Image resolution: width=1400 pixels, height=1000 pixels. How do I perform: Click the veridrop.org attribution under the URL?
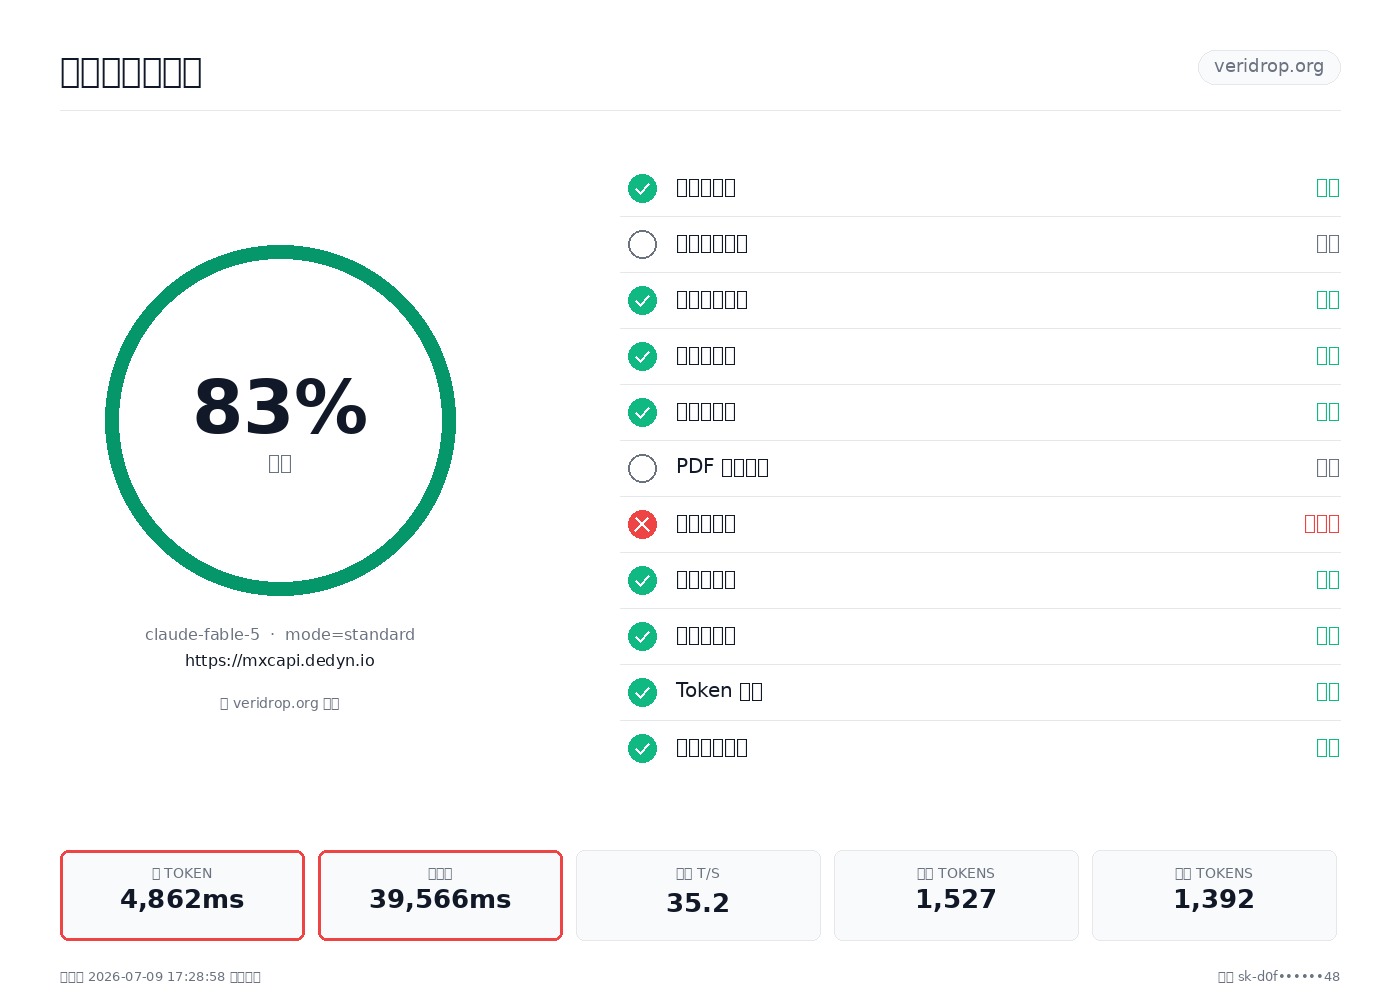(280, 703)
